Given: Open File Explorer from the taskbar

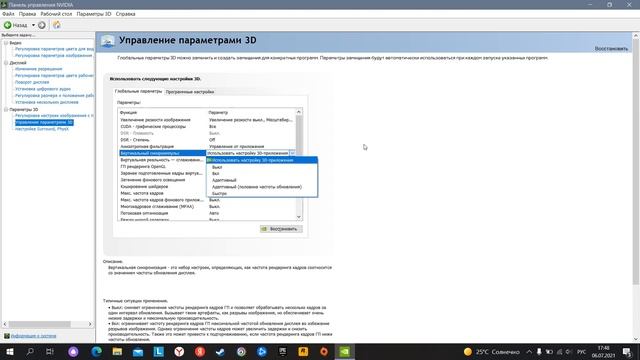Looking at the screenshot, I should (117, 352).
